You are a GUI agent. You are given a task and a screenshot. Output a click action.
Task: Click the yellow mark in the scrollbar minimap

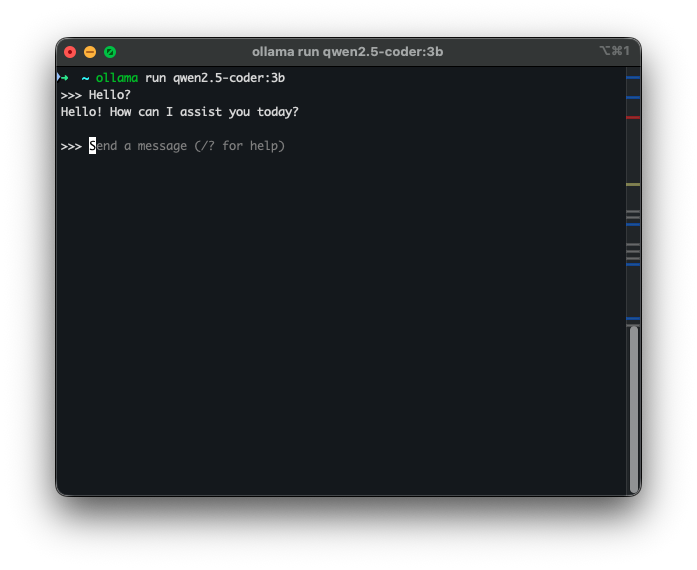(633, 184)
